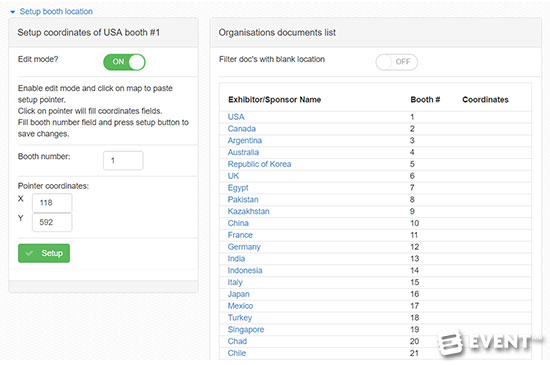This screenshot has height=365, width=550.
Task: Click booth number 5 in Korea row
Action: pyautogui.click(x=412, y=164)
